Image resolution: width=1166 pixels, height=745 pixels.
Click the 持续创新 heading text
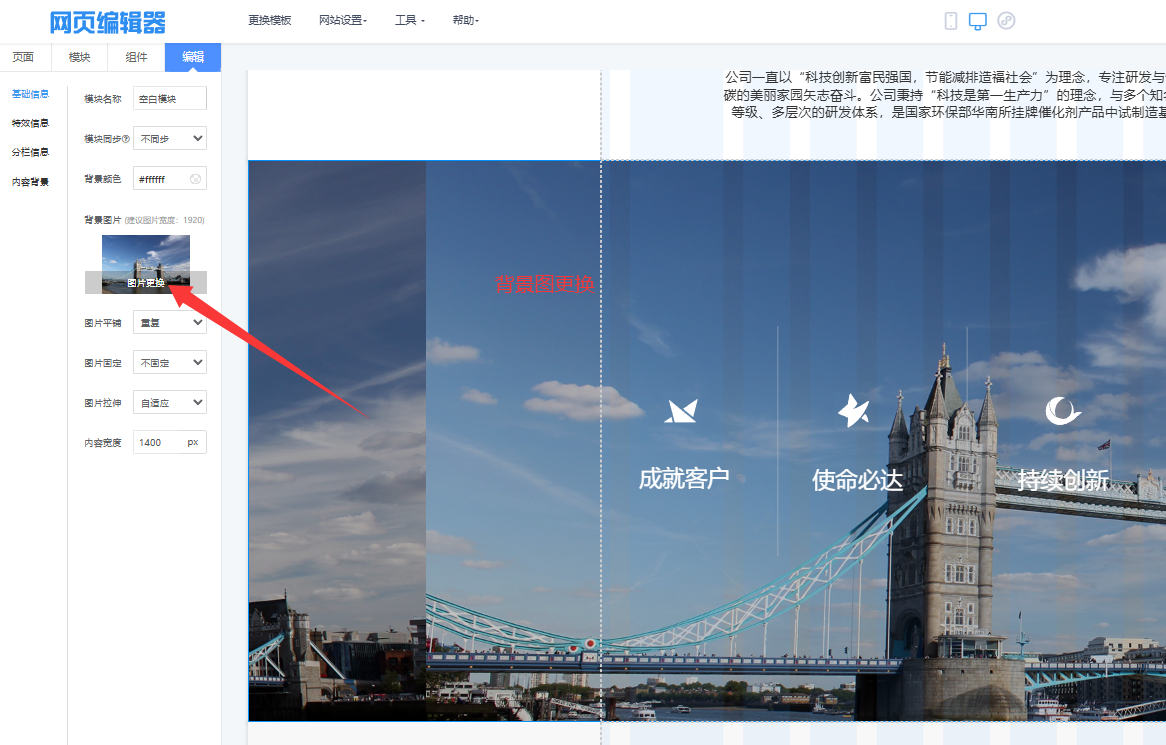[1063, 480]
